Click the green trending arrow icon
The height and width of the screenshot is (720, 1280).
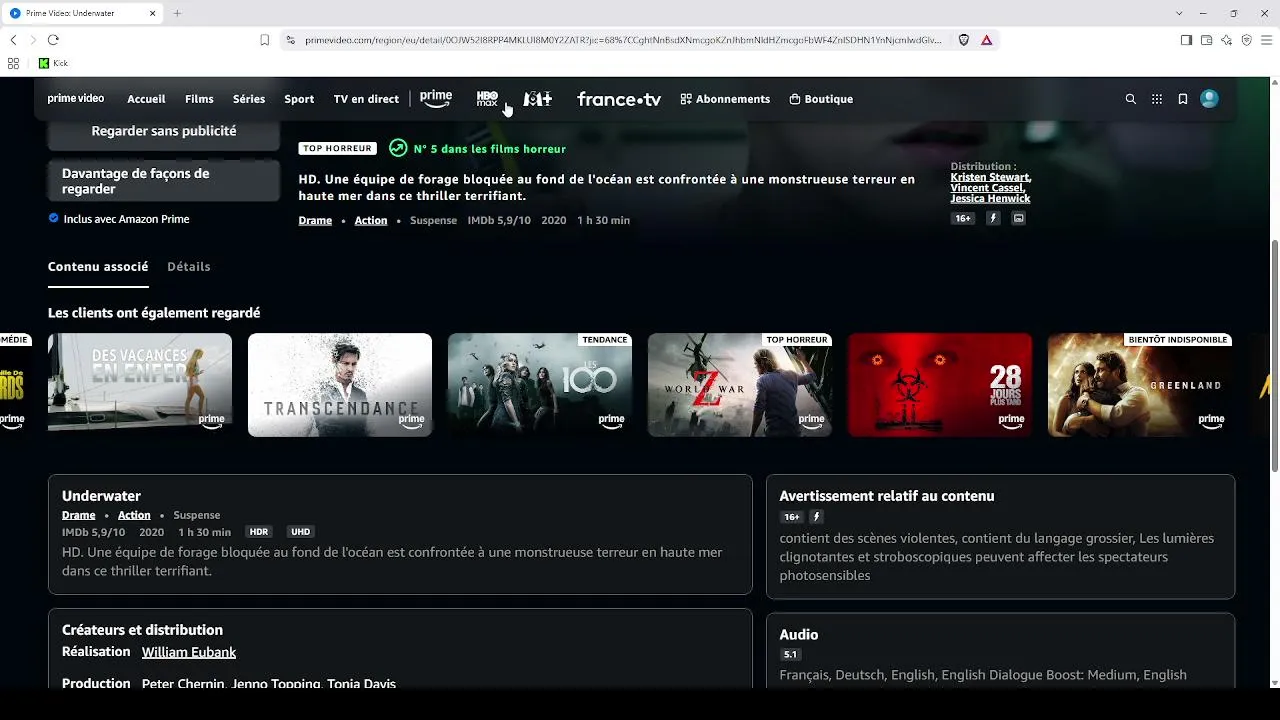point(398,148)
